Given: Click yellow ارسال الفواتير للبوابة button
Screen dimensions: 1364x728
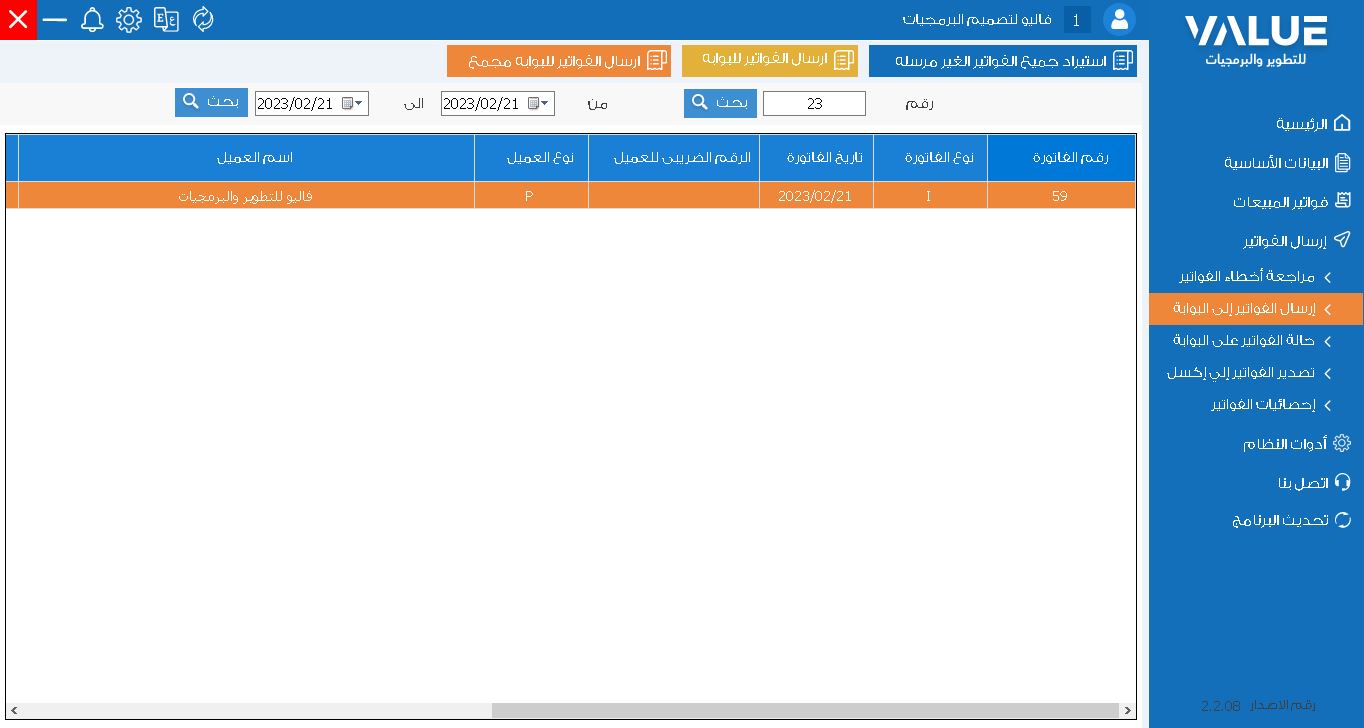Looking at the screenshot, I should (770, 60).
